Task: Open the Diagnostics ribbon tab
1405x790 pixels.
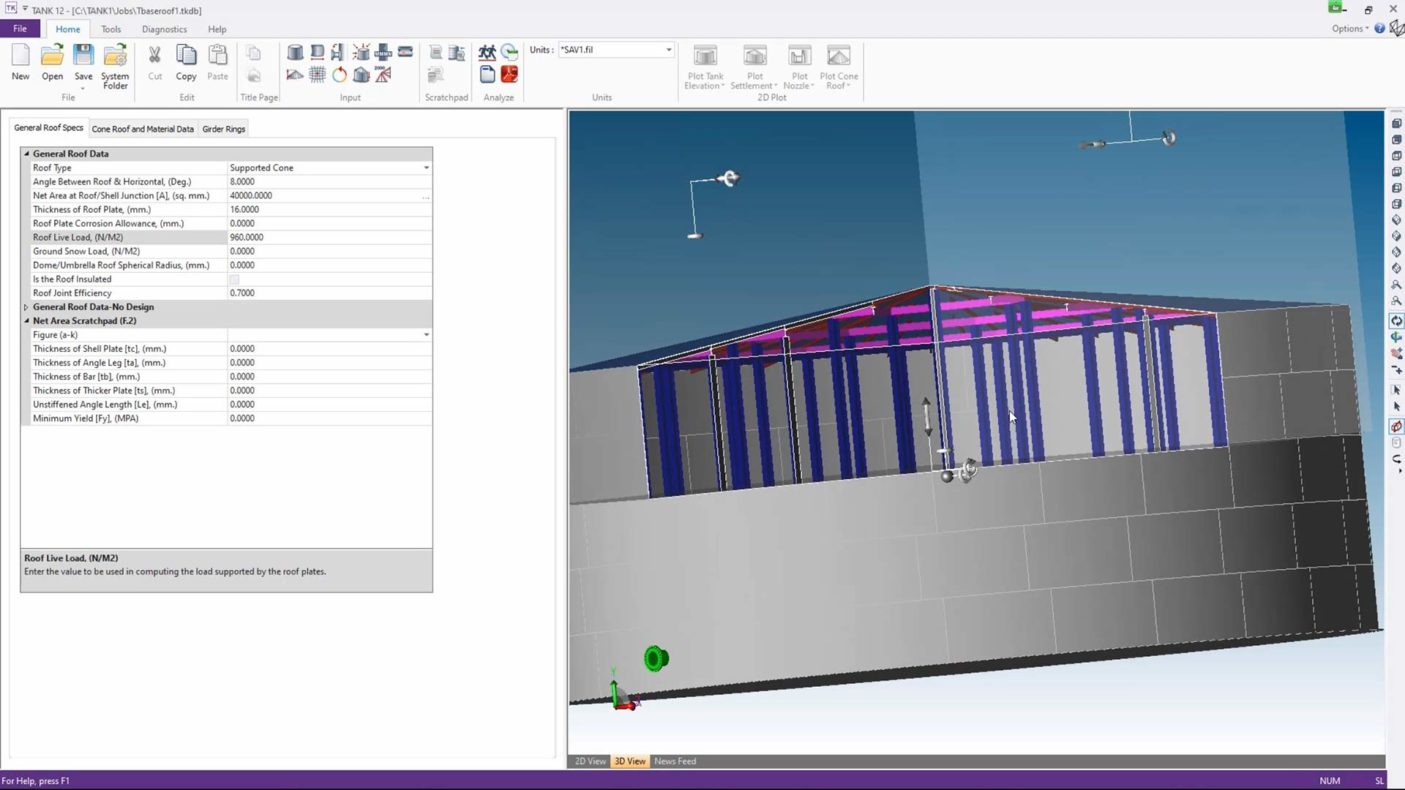Action: (x=164, y=29)
